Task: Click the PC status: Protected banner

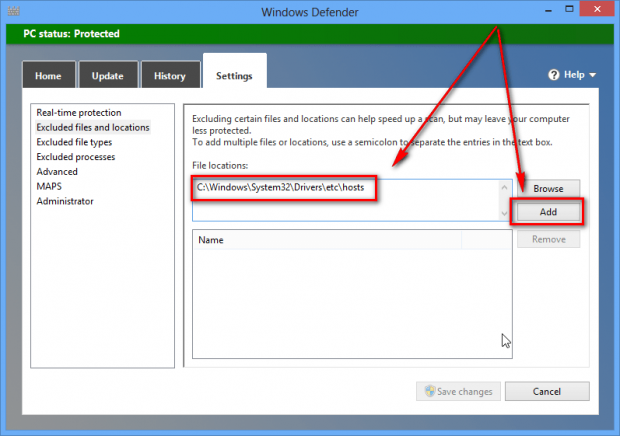Action: pos(310,34)
